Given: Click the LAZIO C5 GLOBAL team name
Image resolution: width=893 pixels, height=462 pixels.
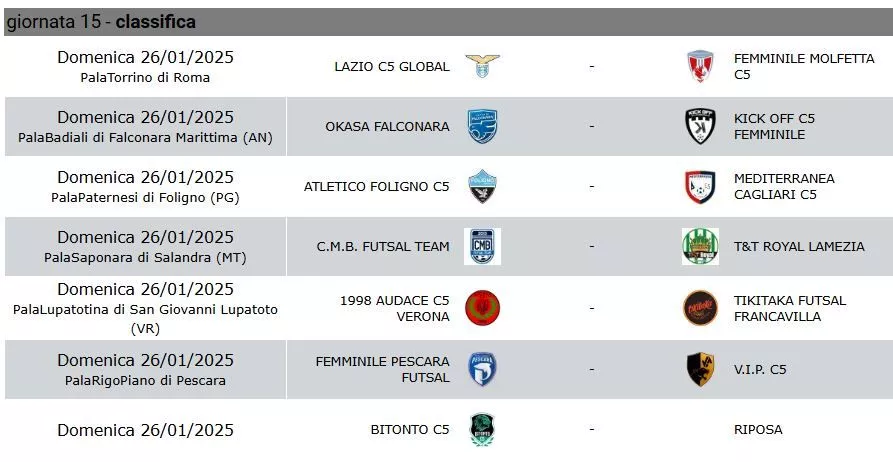Looking at the screenshot, I should (392, 67).
